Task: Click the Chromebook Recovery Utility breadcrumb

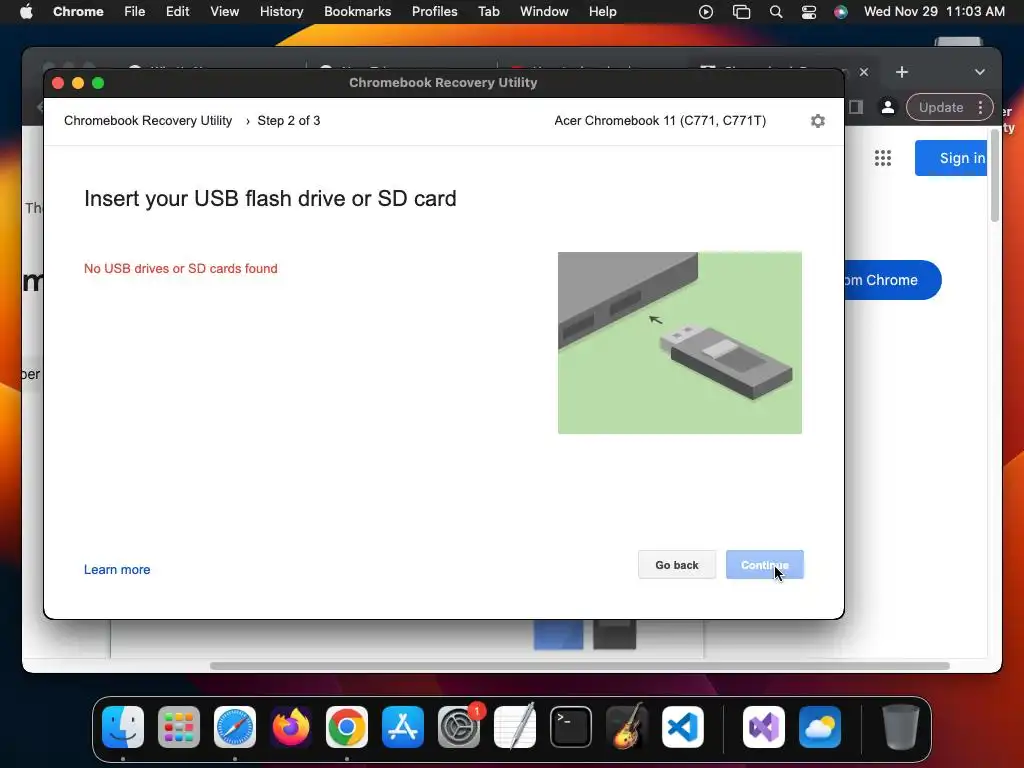Action: click(148, 121)
